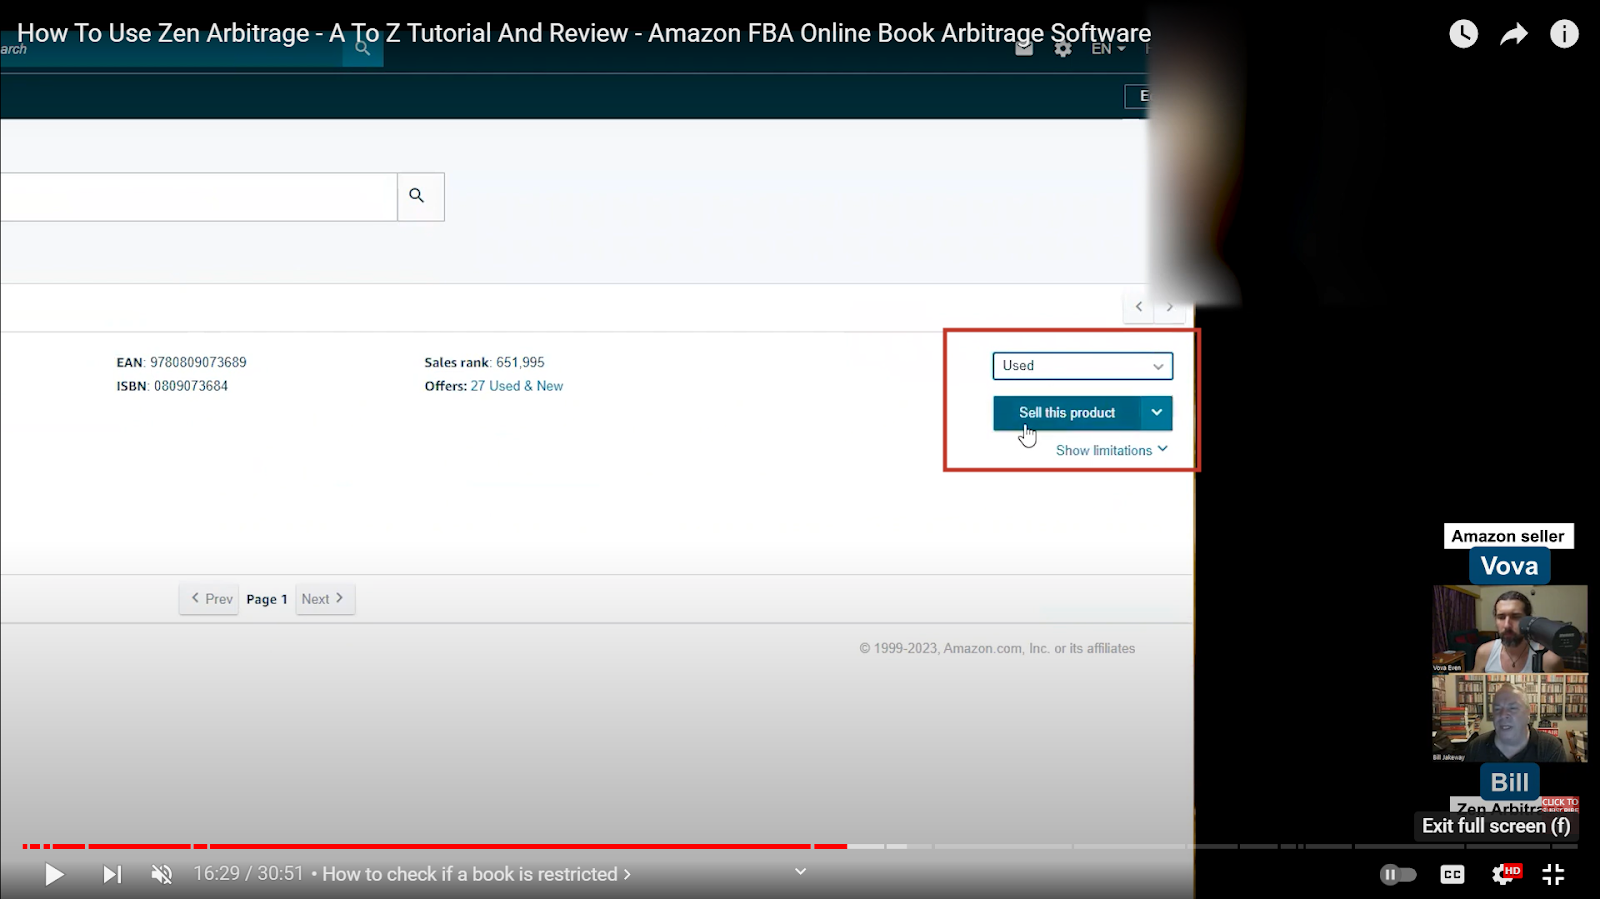Click the left arrow above the results
This screenshot has width=1600, height=899.
pos(1139,307)
